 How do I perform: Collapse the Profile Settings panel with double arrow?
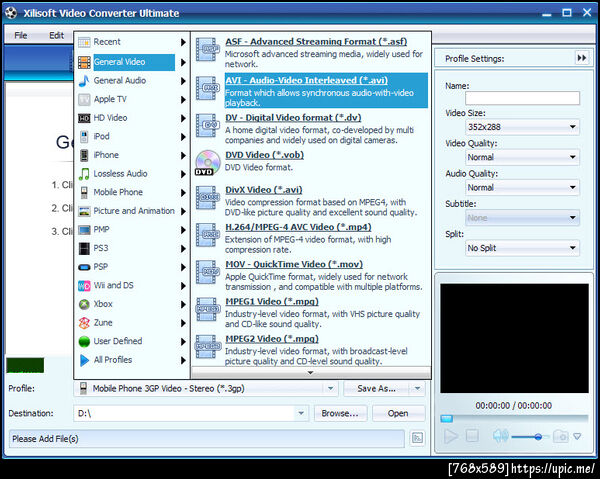pyautogui.click(x=581, y=58)
